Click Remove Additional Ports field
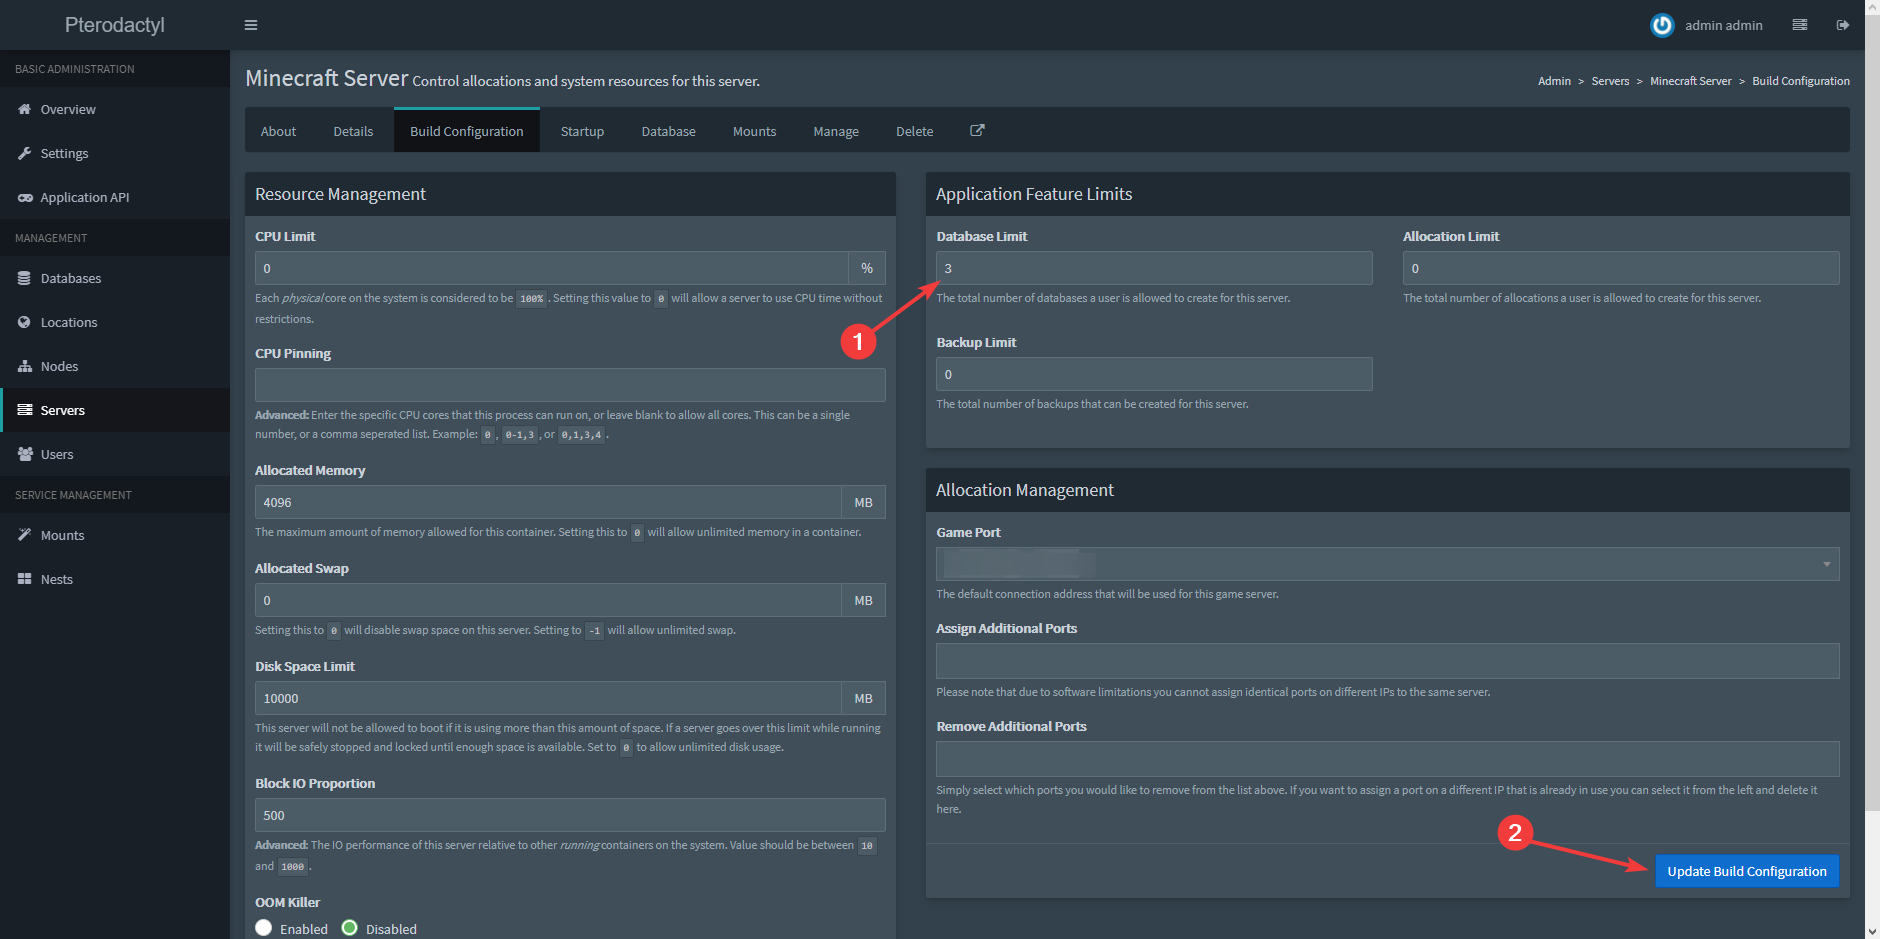The width and height of the screenshot is (1880, 939). pos(1387,759)
